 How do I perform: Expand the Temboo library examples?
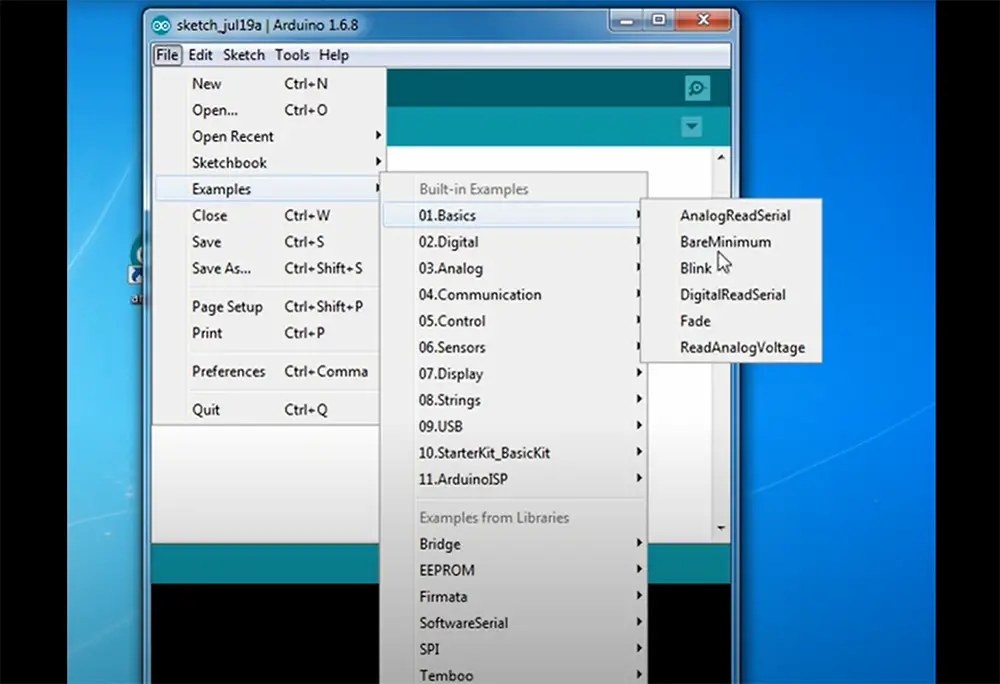[x=514, y=674]
